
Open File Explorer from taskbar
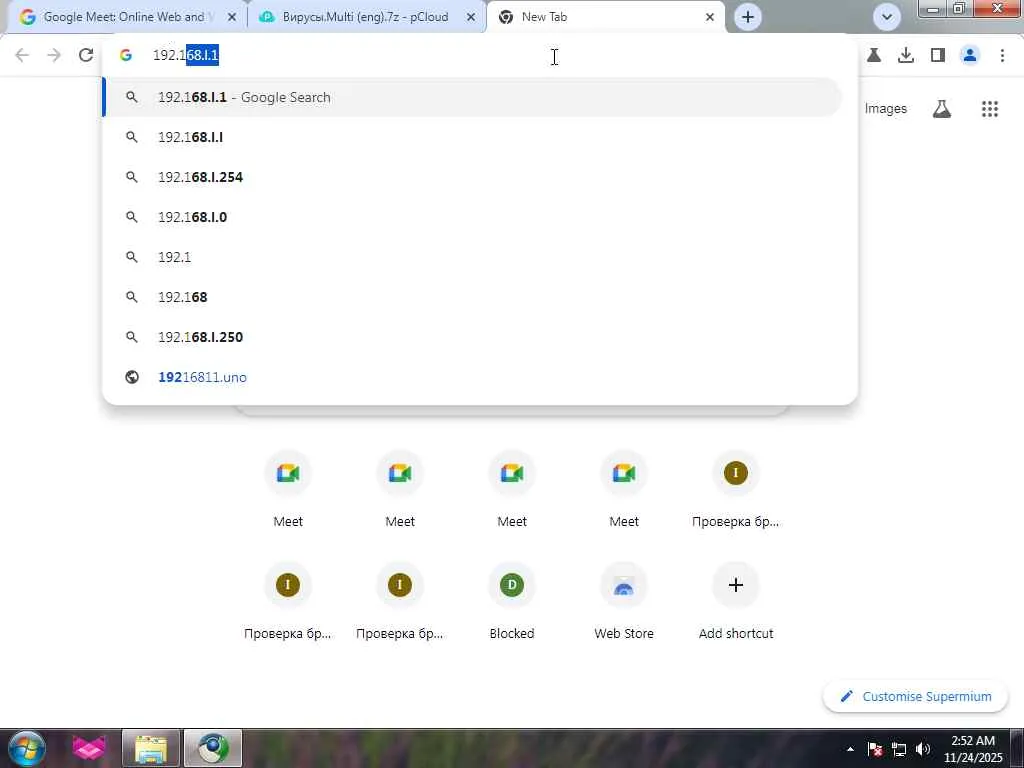coord(151,748)
